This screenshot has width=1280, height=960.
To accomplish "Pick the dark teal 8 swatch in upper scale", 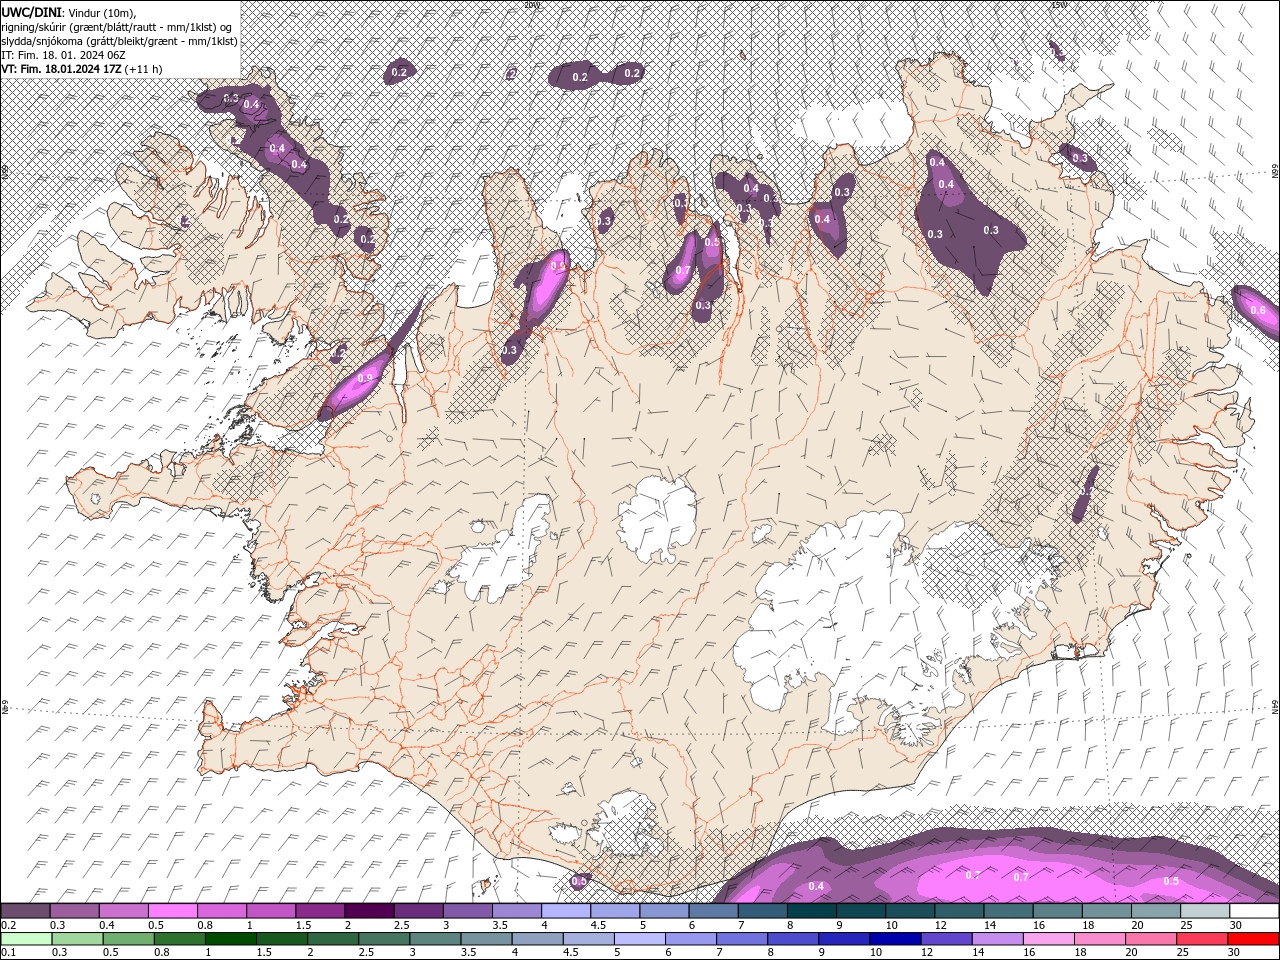I will click(x=812, y=911).
